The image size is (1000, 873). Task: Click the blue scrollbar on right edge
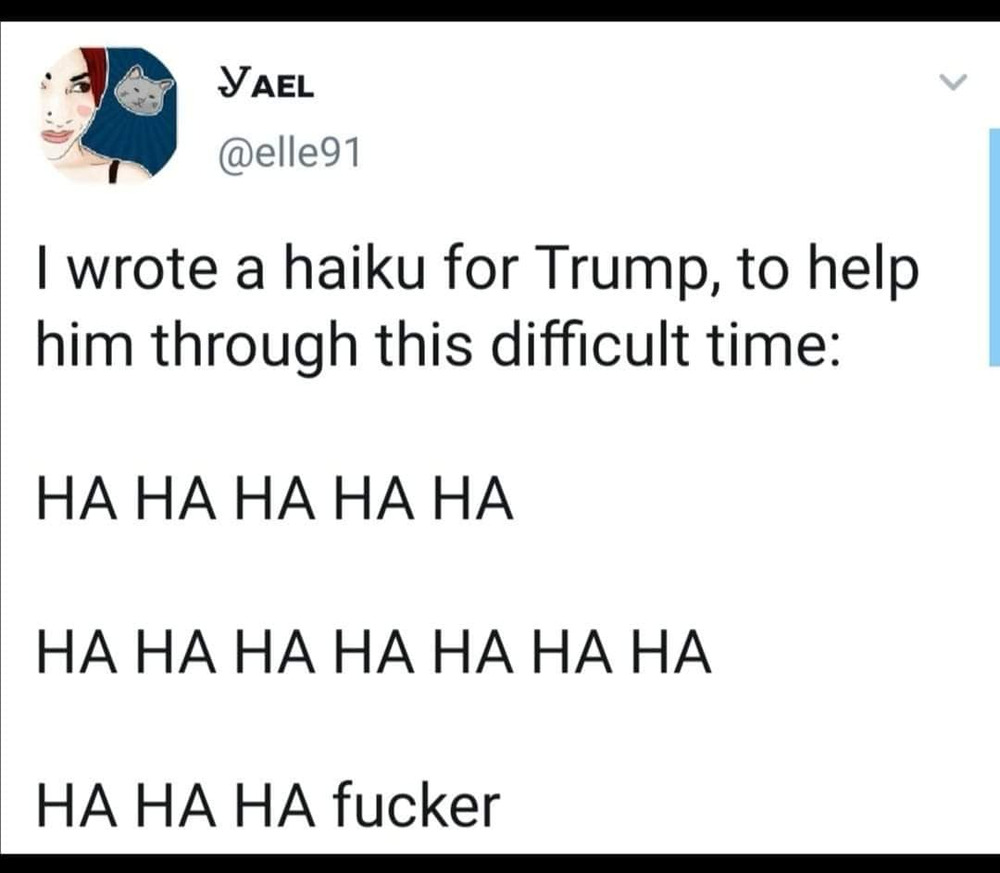994,247
